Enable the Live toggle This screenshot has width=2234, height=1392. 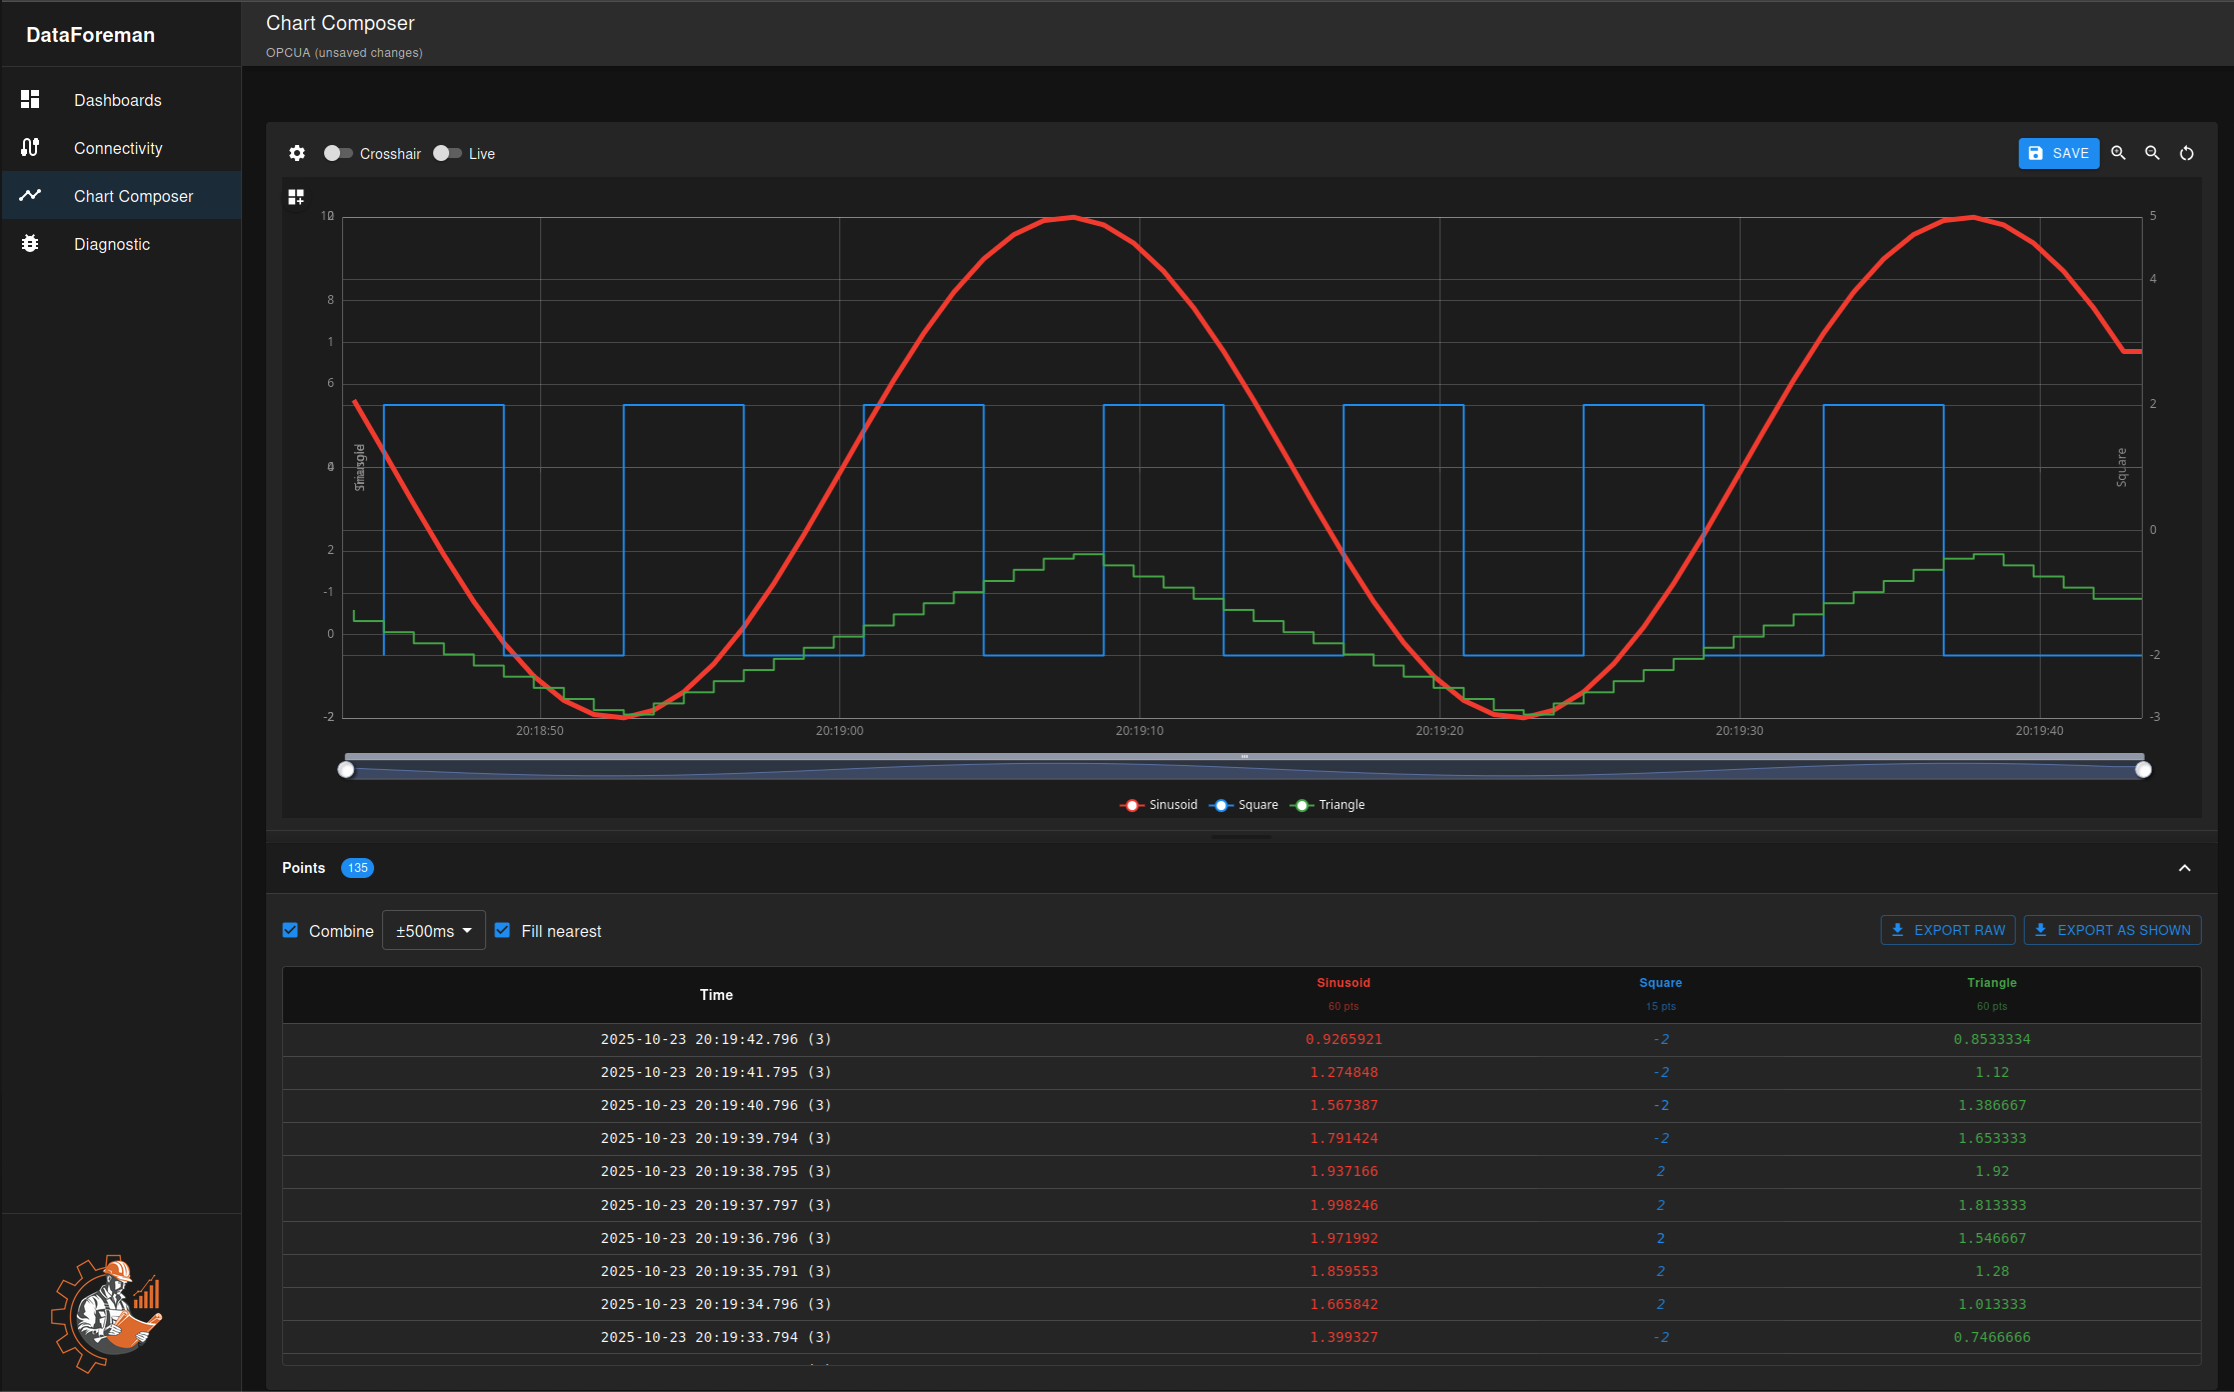(446, 153)
